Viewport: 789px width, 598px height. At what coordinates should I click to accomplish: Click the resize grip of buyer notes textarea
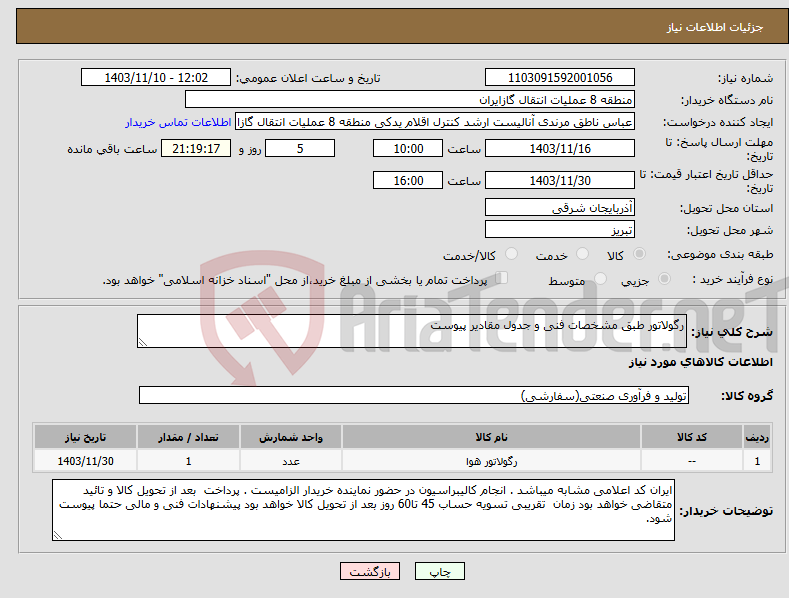[x=57, y=536]
